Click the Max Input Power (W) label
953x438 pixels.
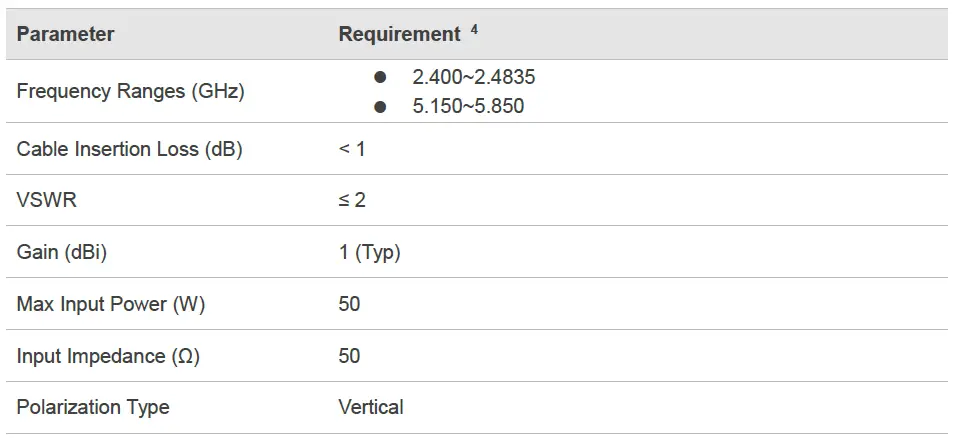[x=111, y=305]
